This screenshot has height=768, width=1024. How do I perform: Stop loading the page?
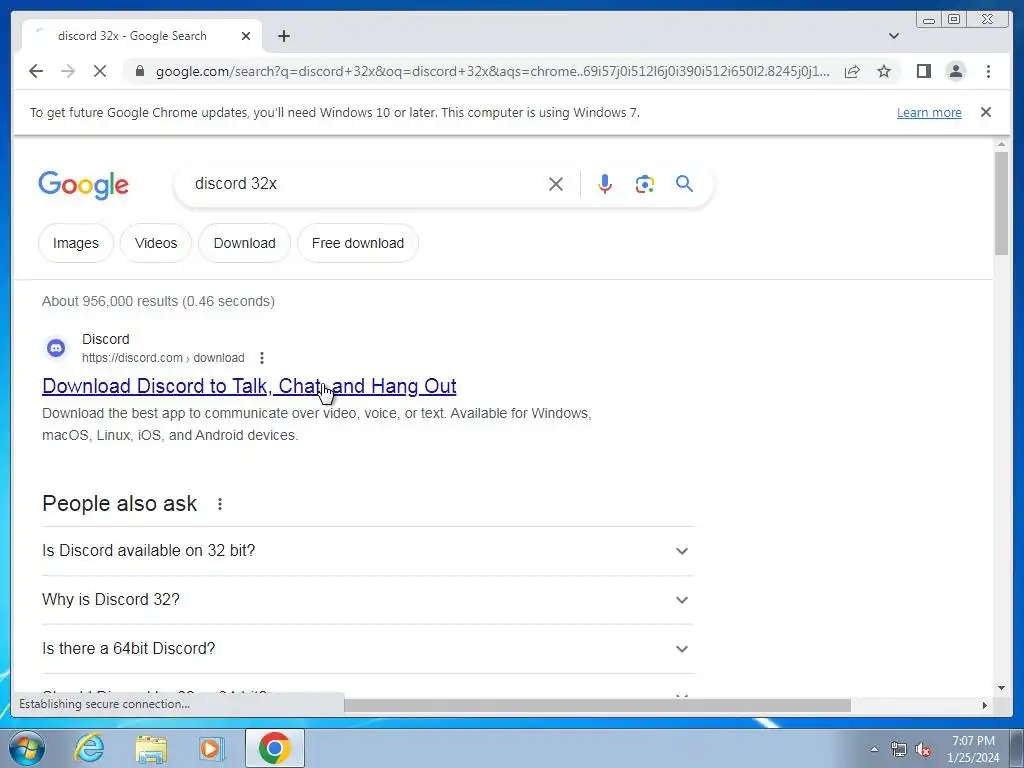point(100,71)
